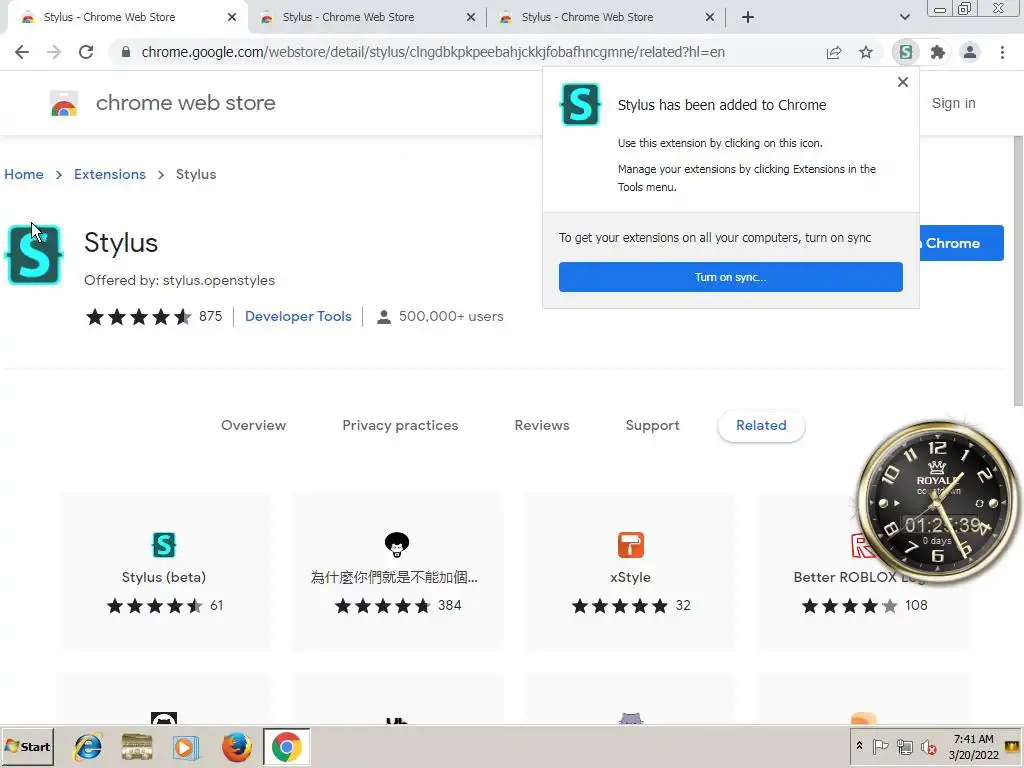View site security lock icon

(x=126, y=52)
